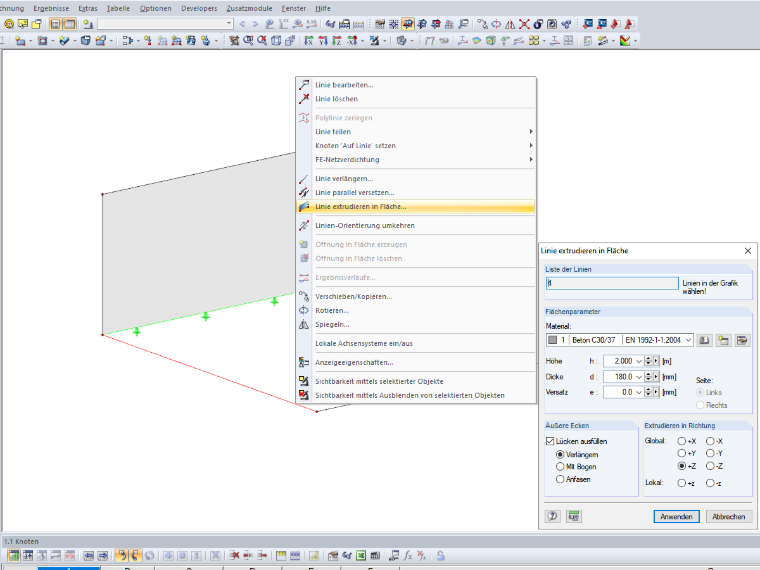Click the rotate icon in top toolbar
Image resolution: width=760 pixels, height=570 pixels.
click(x=496, y=24)
